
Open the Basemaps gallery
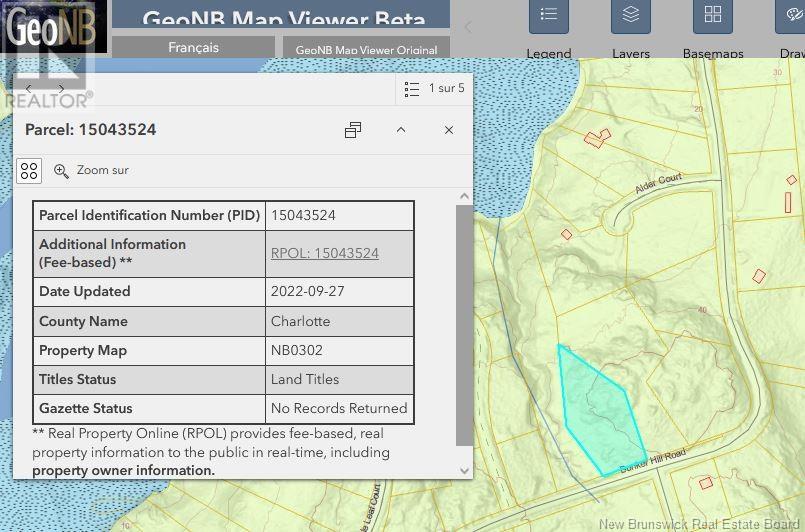[x=712, y=16]
